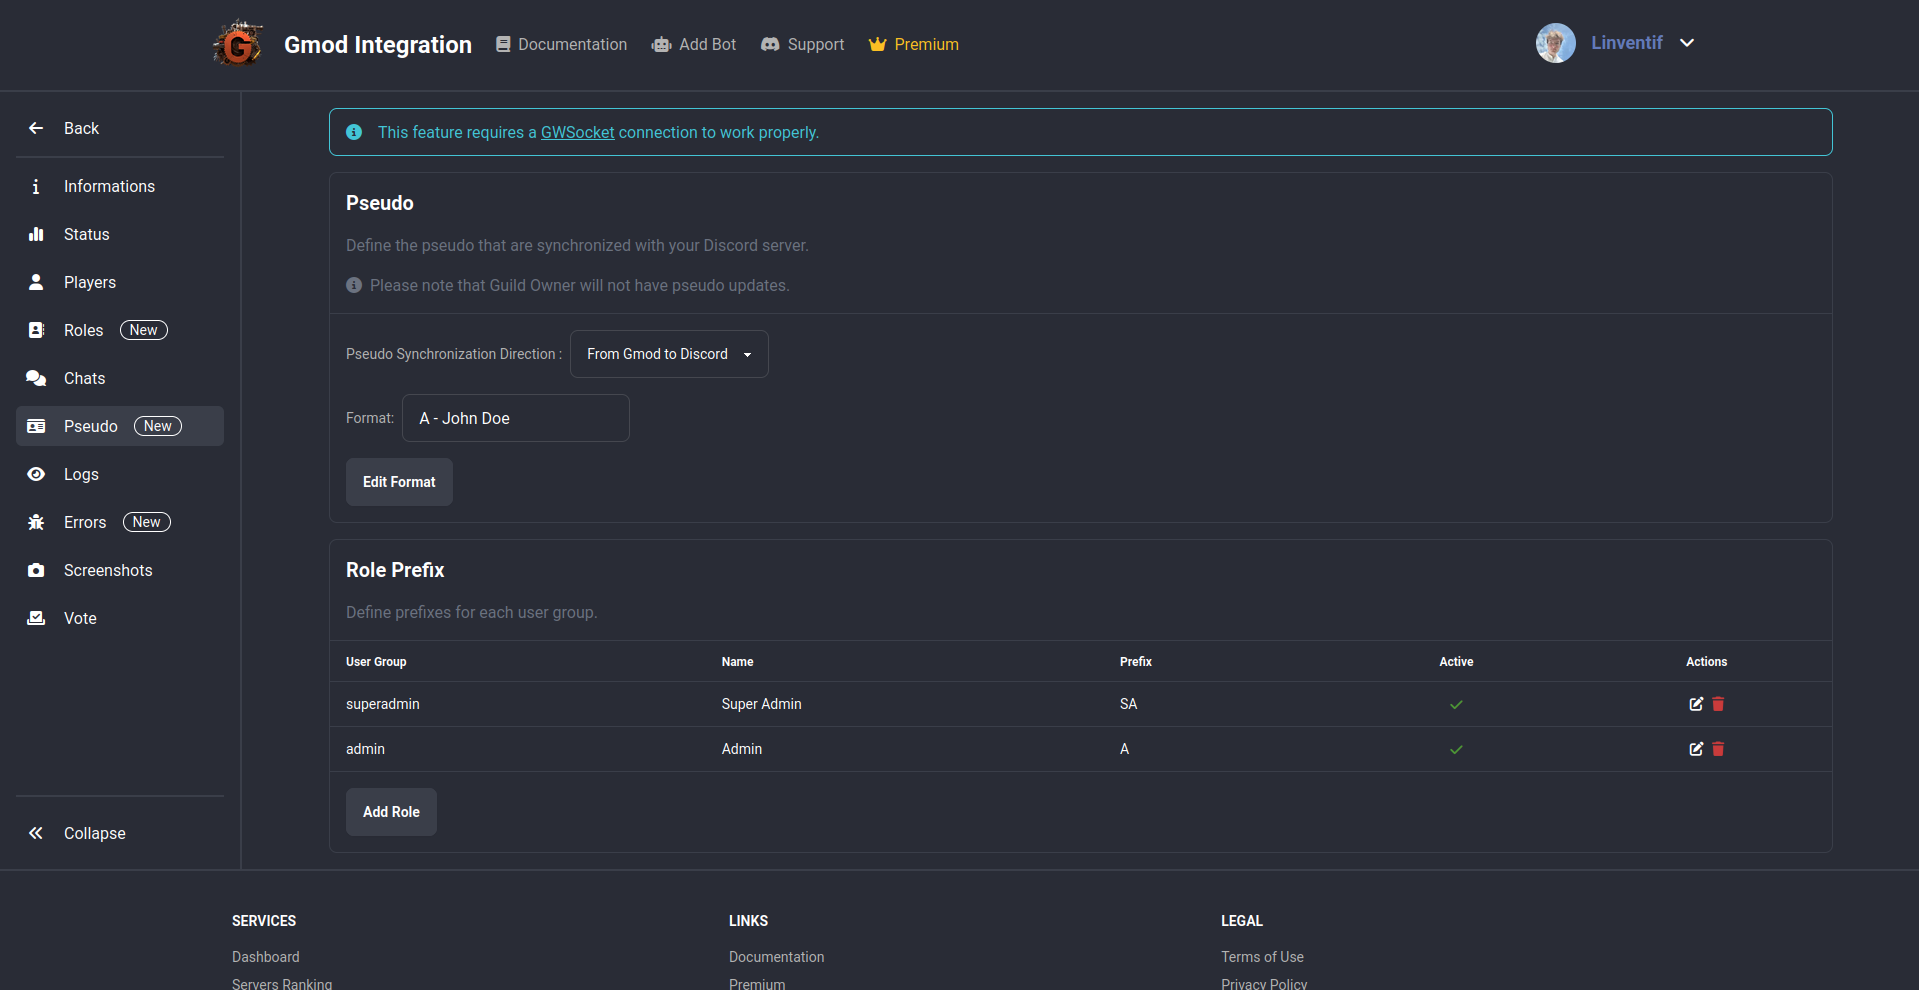Edit the superadmin role prefix
The image size is (1919, 990).
[1696, 704]
